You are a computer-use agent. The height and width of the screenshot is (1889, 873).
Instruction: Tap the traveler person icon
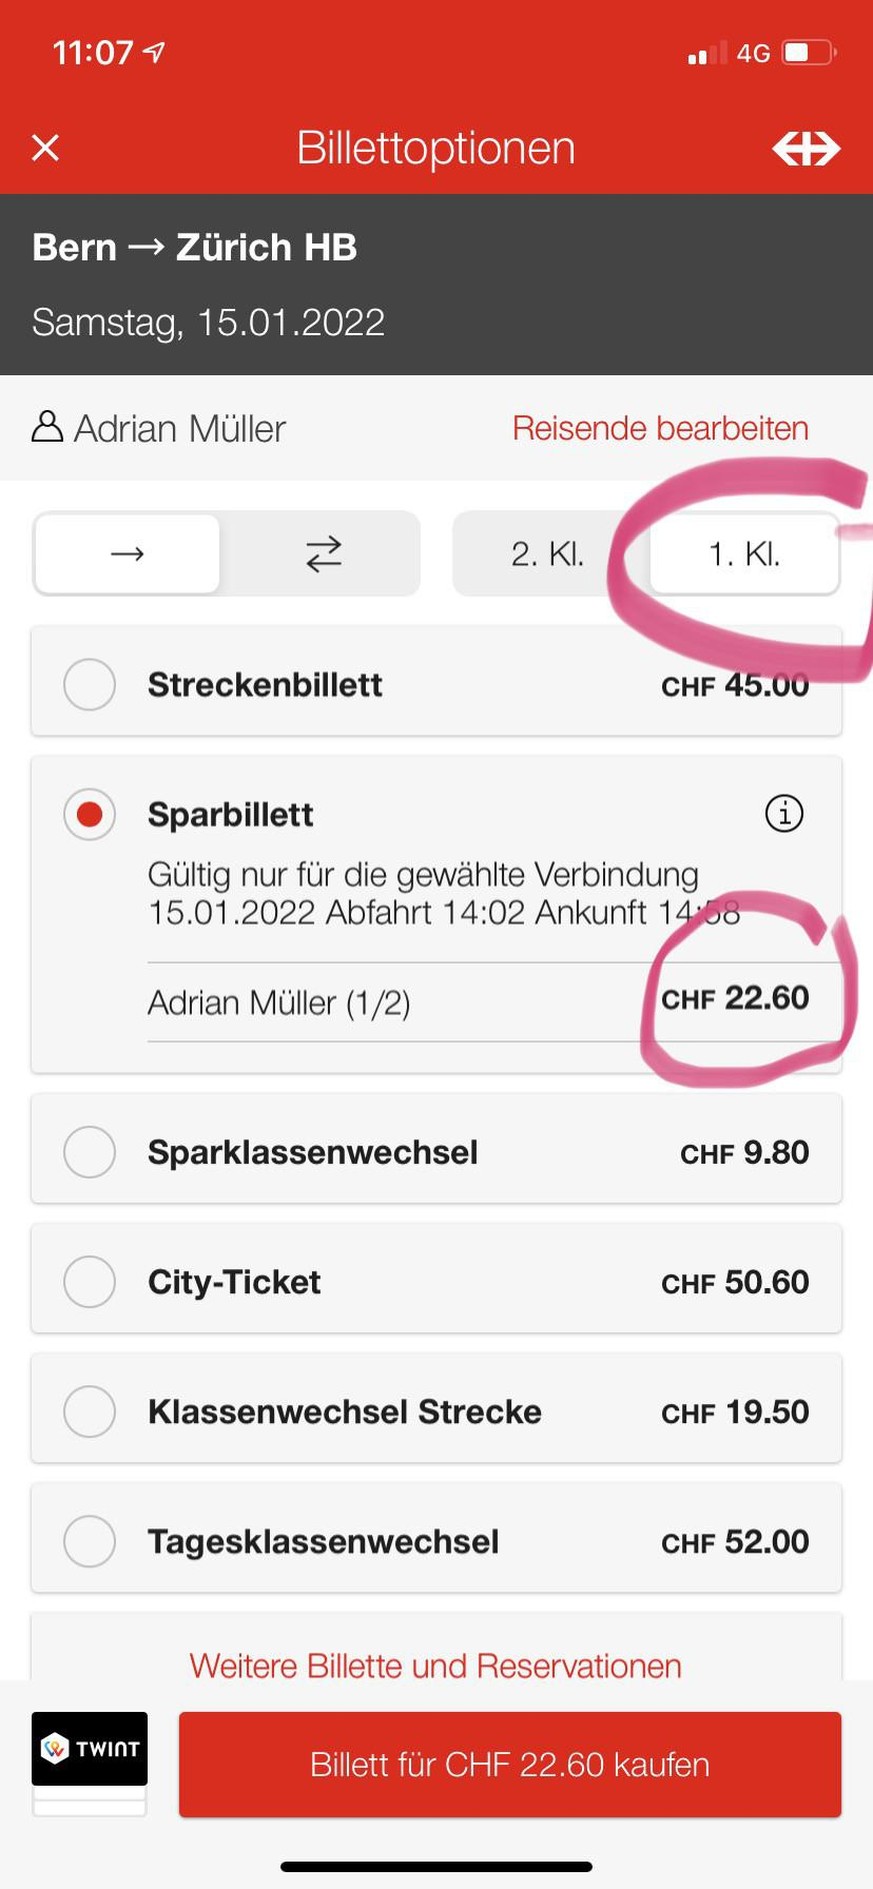coord(47,427)
